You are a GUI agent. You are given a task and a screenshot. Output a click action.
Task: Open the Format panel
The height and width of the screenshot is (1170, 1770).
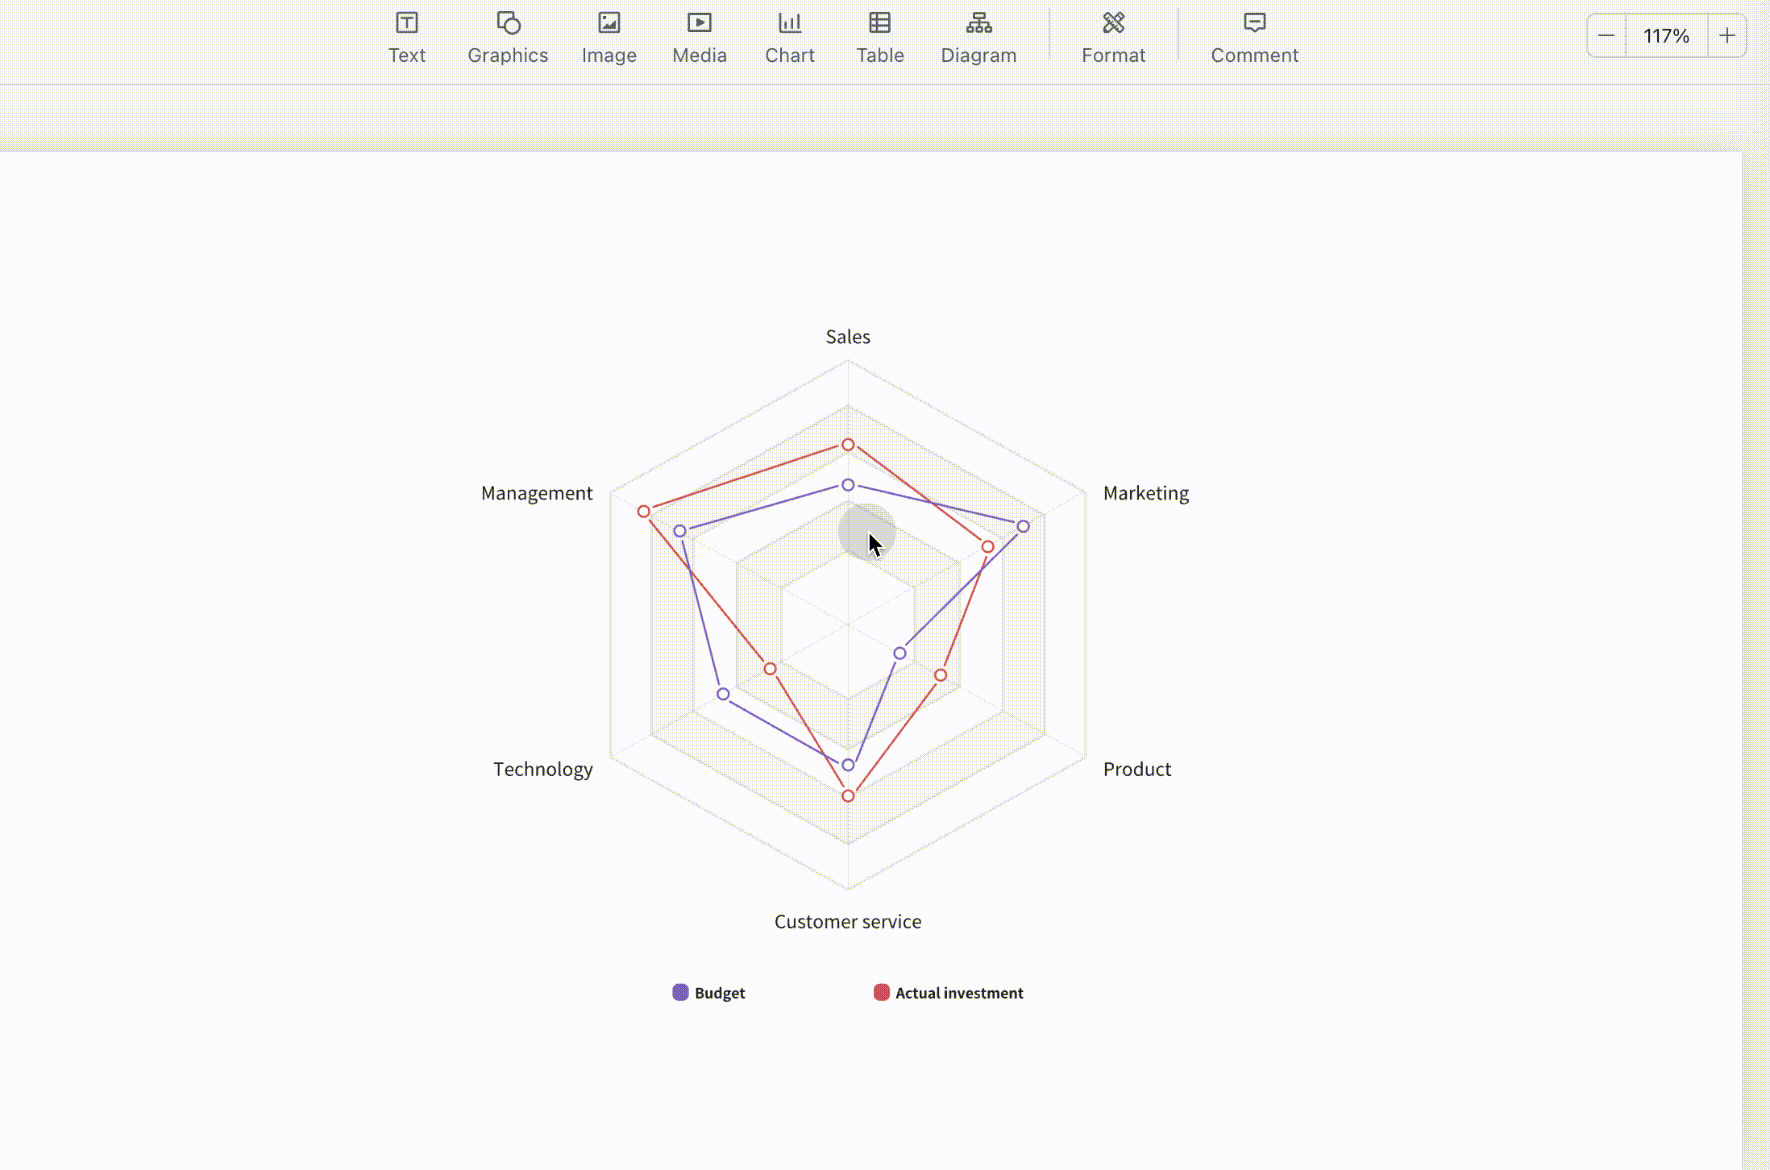[x=1113, y=38]
